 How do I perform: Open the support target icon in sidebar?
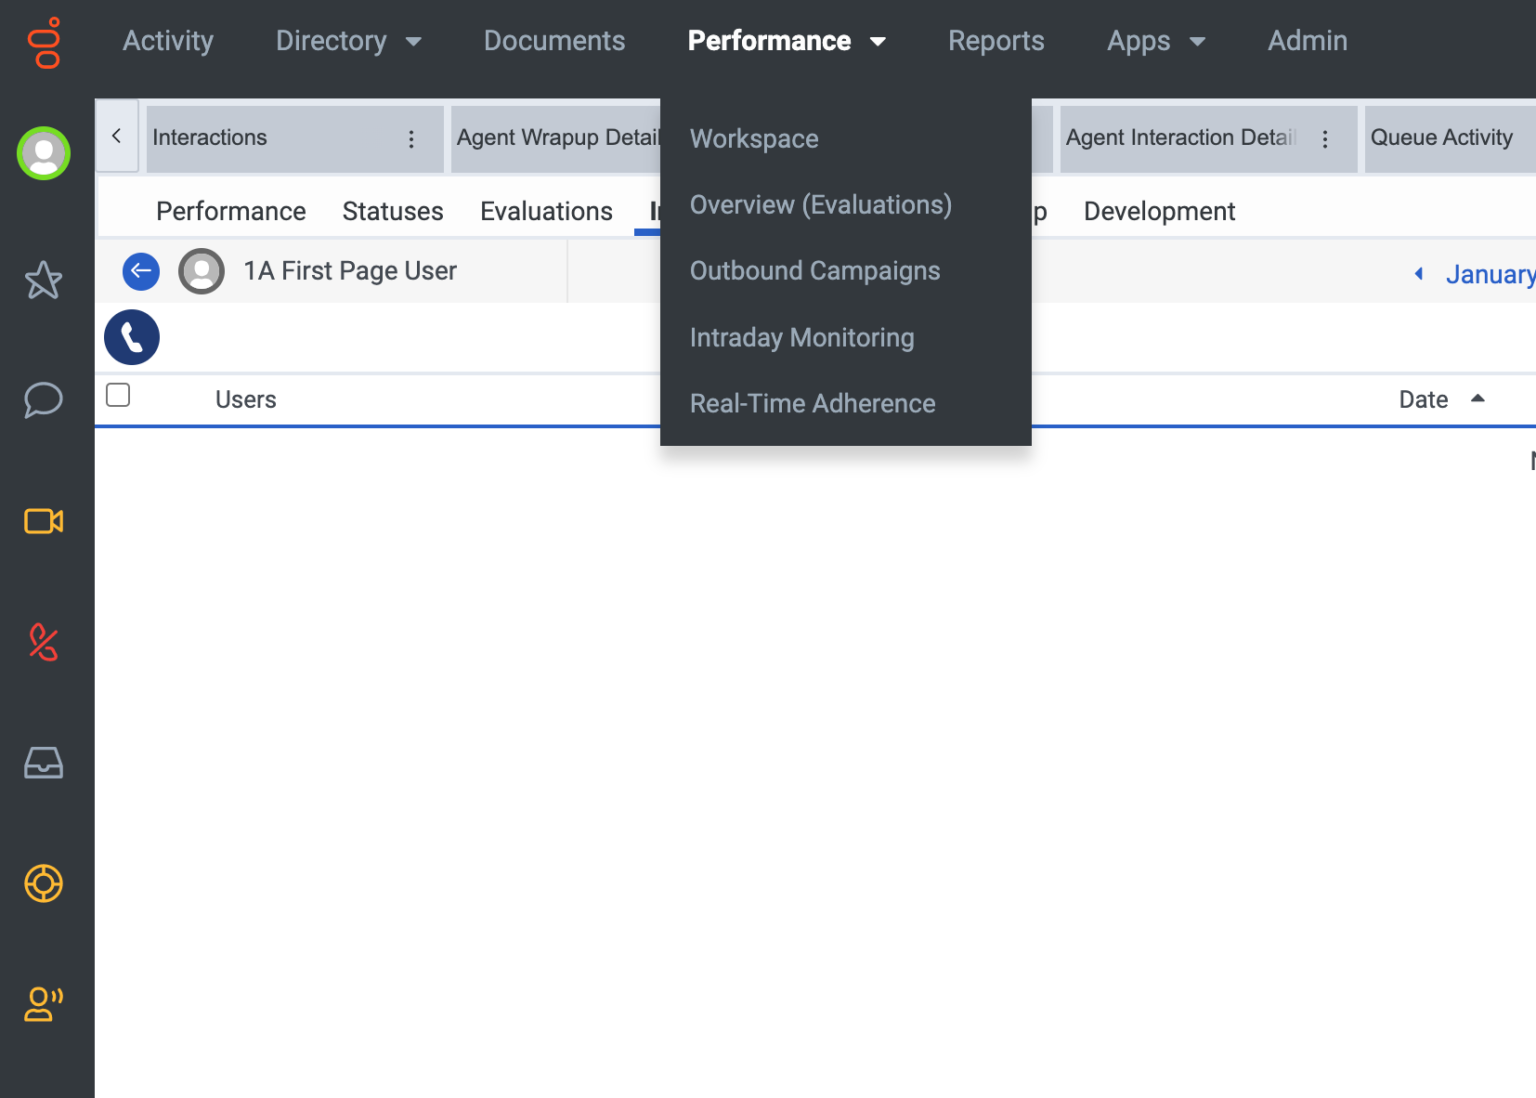pos(43,884)
